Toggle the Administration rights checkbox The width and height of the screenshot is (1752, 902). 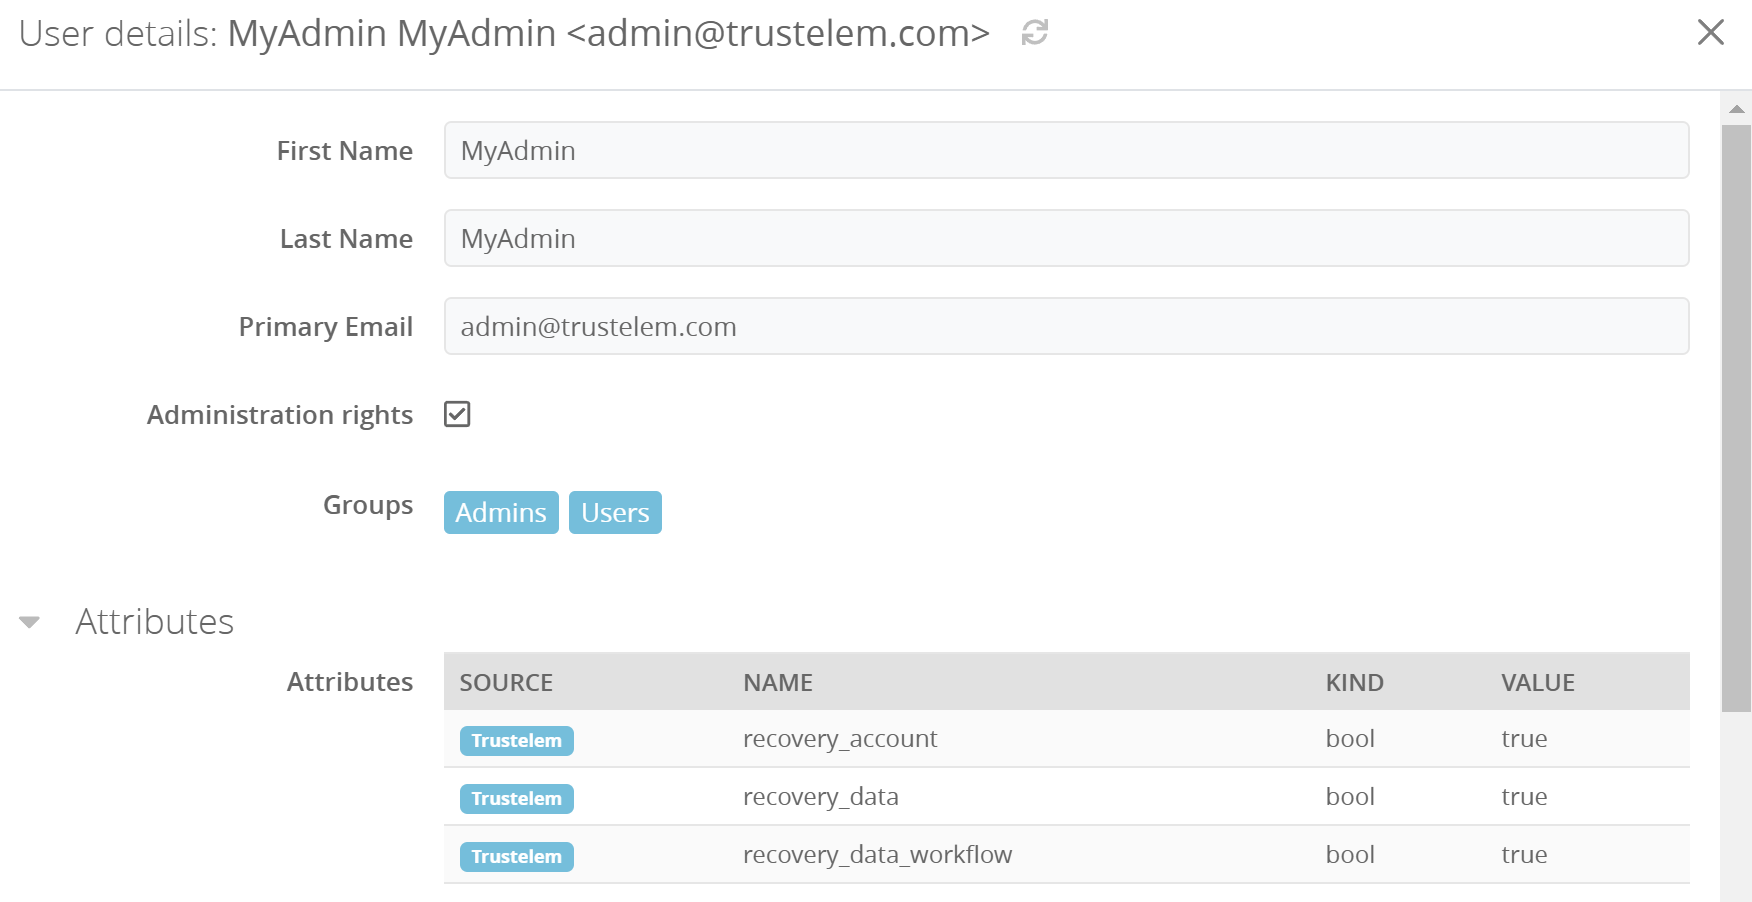tap(457, 414)
